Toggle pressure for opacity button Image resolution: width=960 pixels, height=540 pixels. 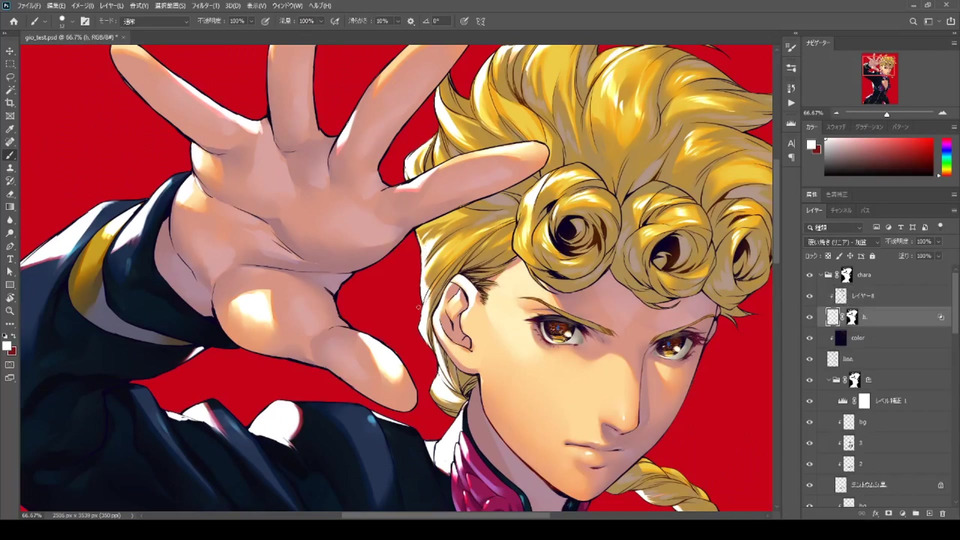(x=265, y=21)
